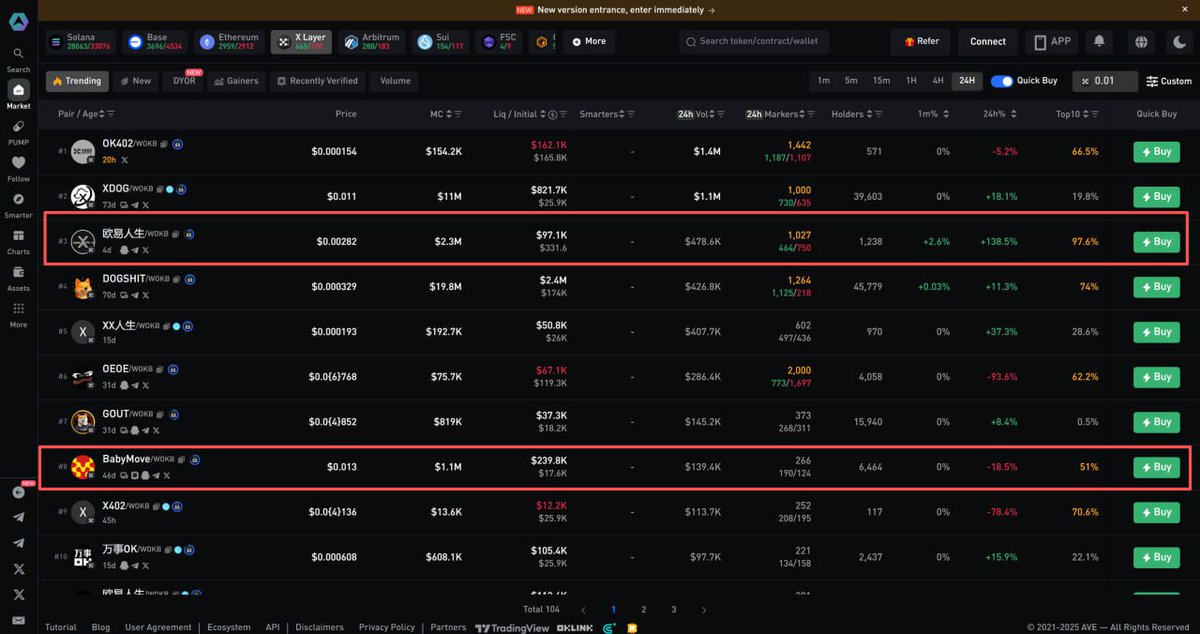Copy the OK402 contract address icon
The width and height of the screenshot is (1200, 634).
(x=163, y=144)
